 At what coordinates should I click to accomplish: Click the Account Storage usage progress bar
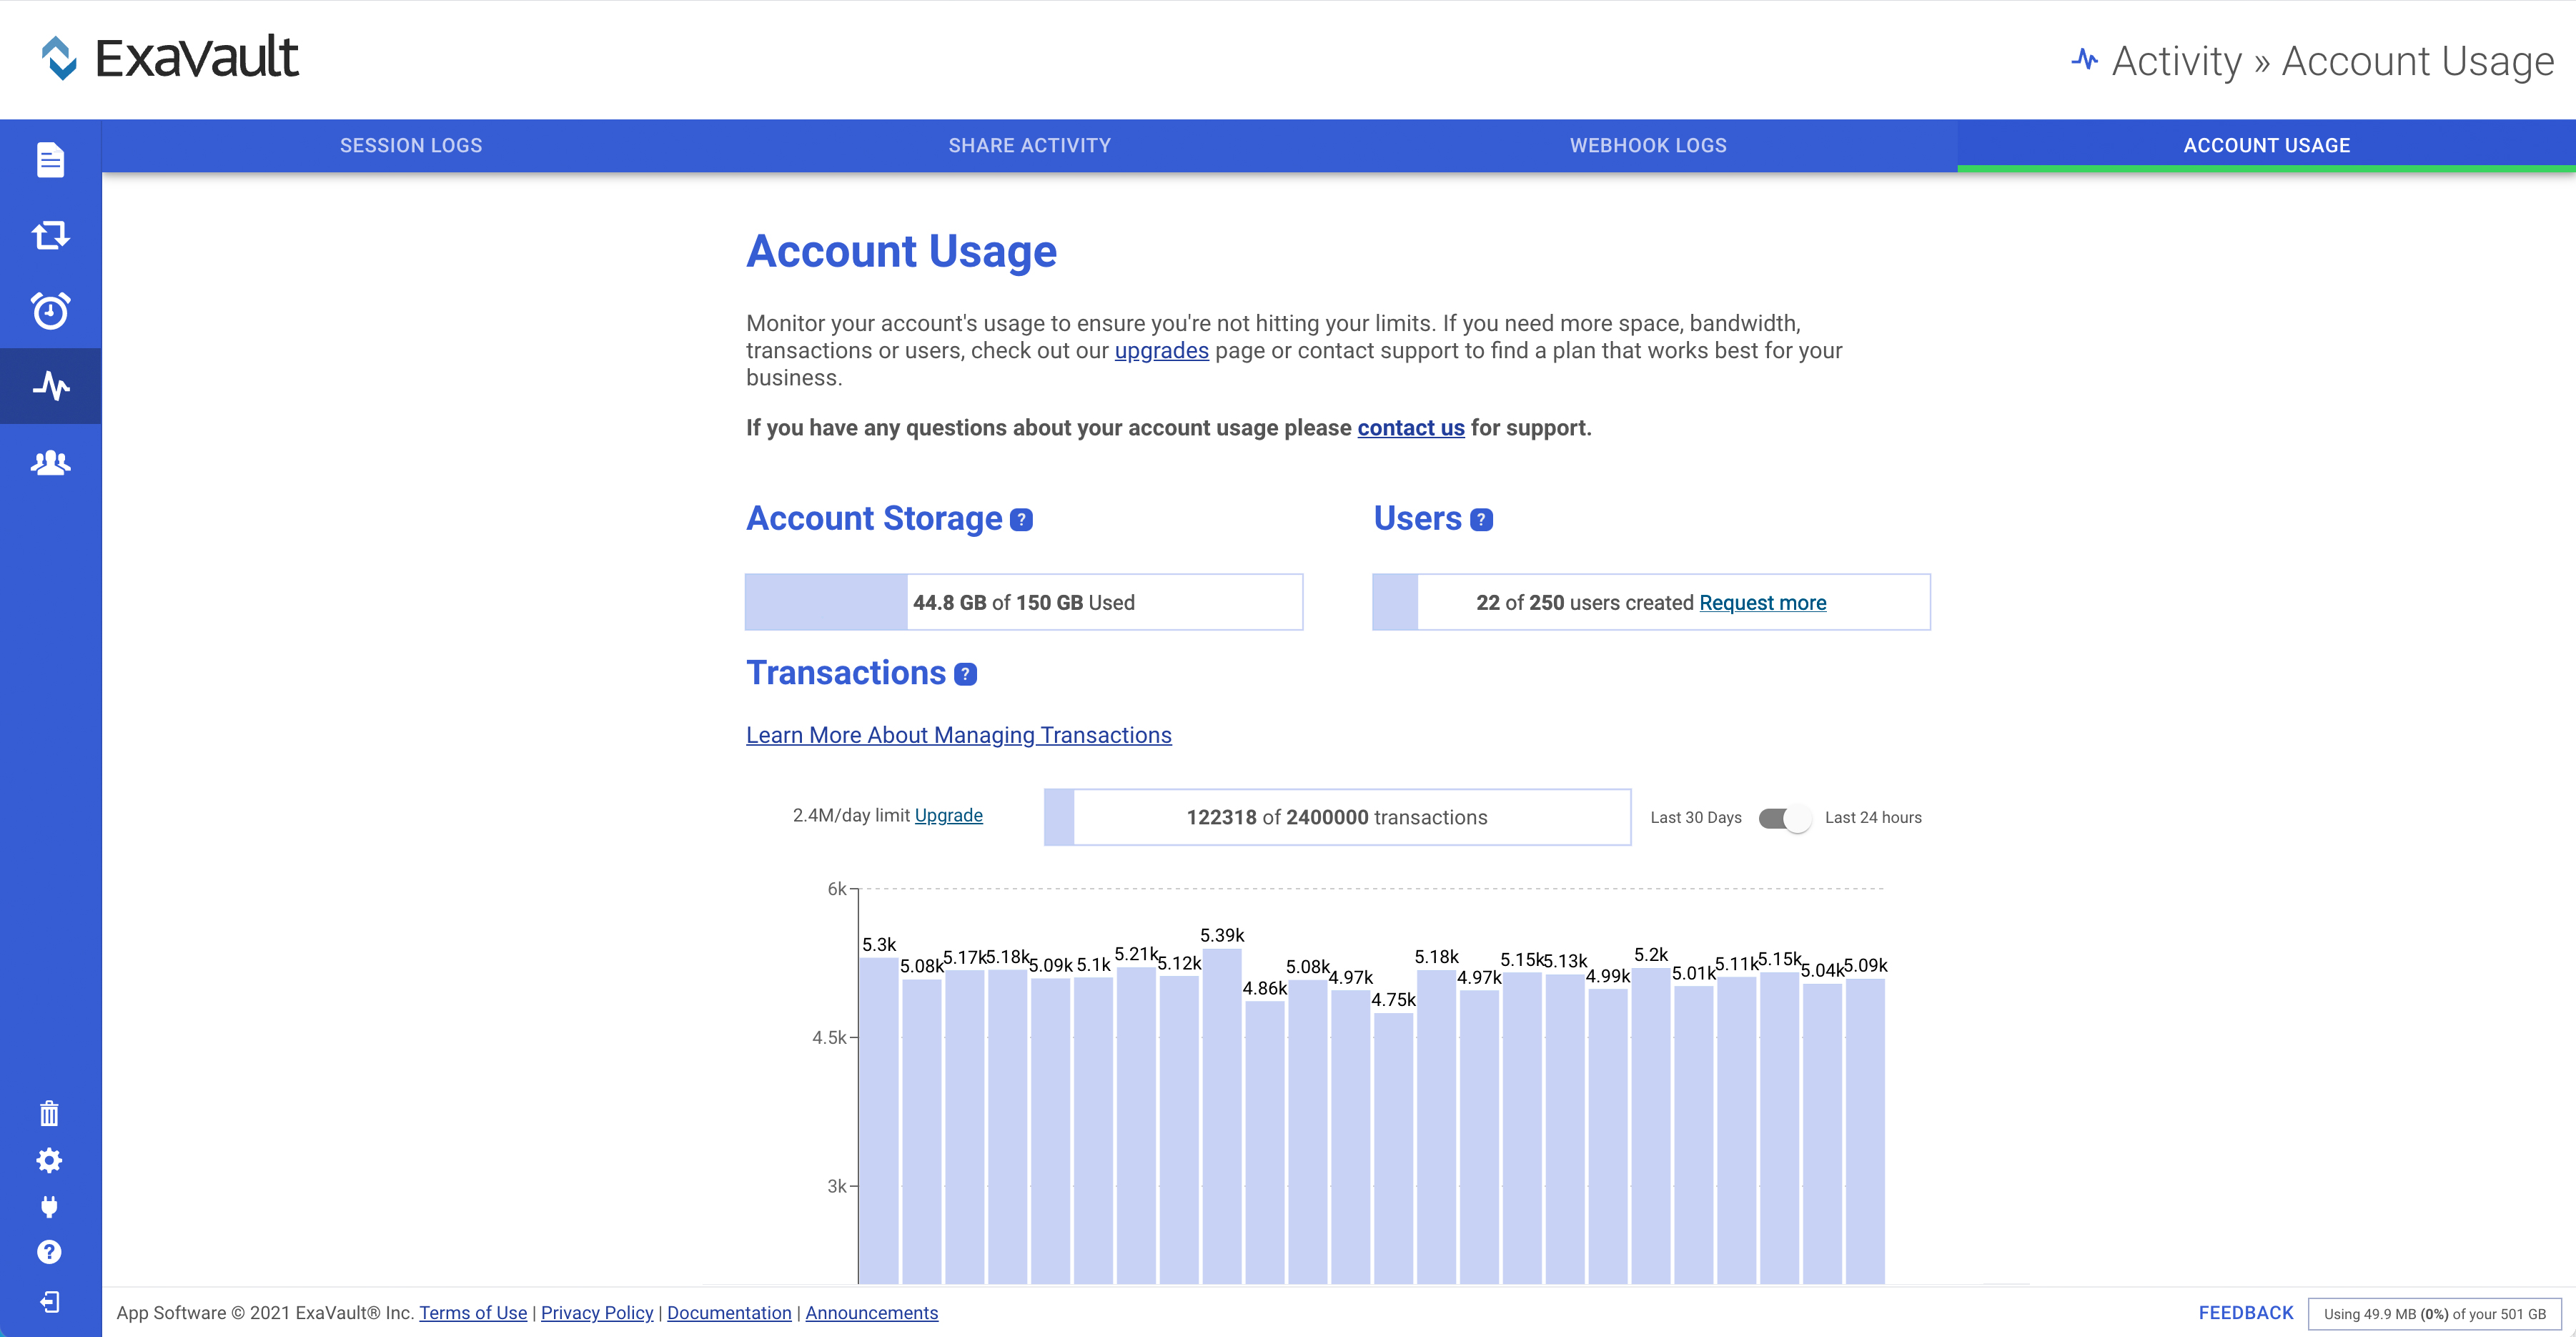[1023, 603]
